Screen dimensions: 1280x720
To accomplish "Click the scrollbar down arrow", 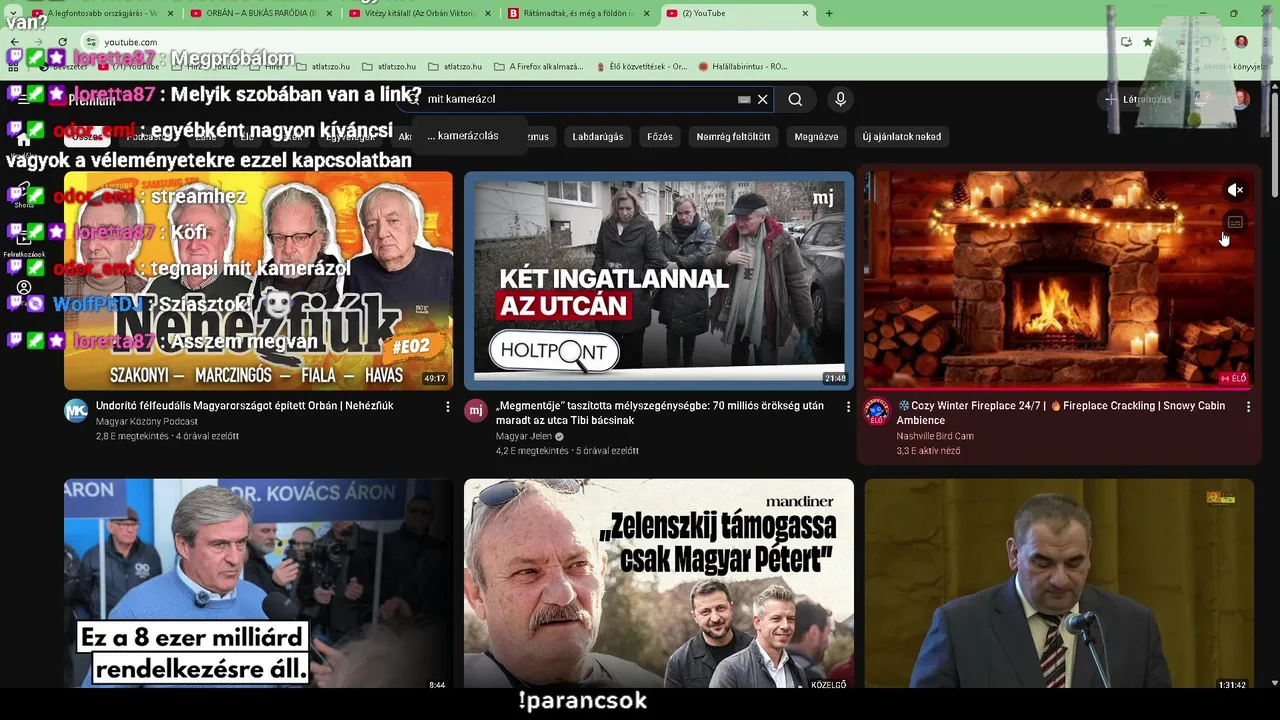I will [x=1274, y=683].
